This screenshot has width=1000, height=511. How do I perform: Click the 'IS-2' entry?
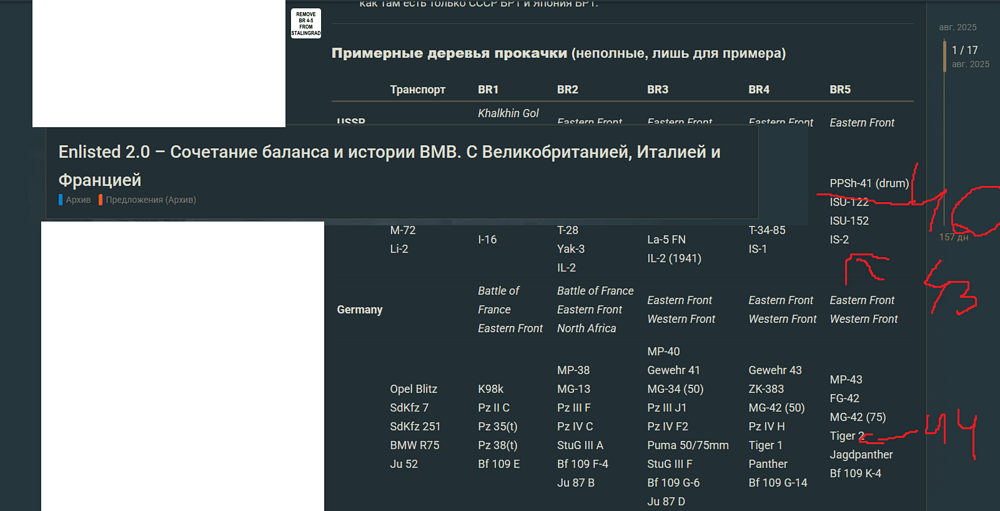tap(839, 239)
